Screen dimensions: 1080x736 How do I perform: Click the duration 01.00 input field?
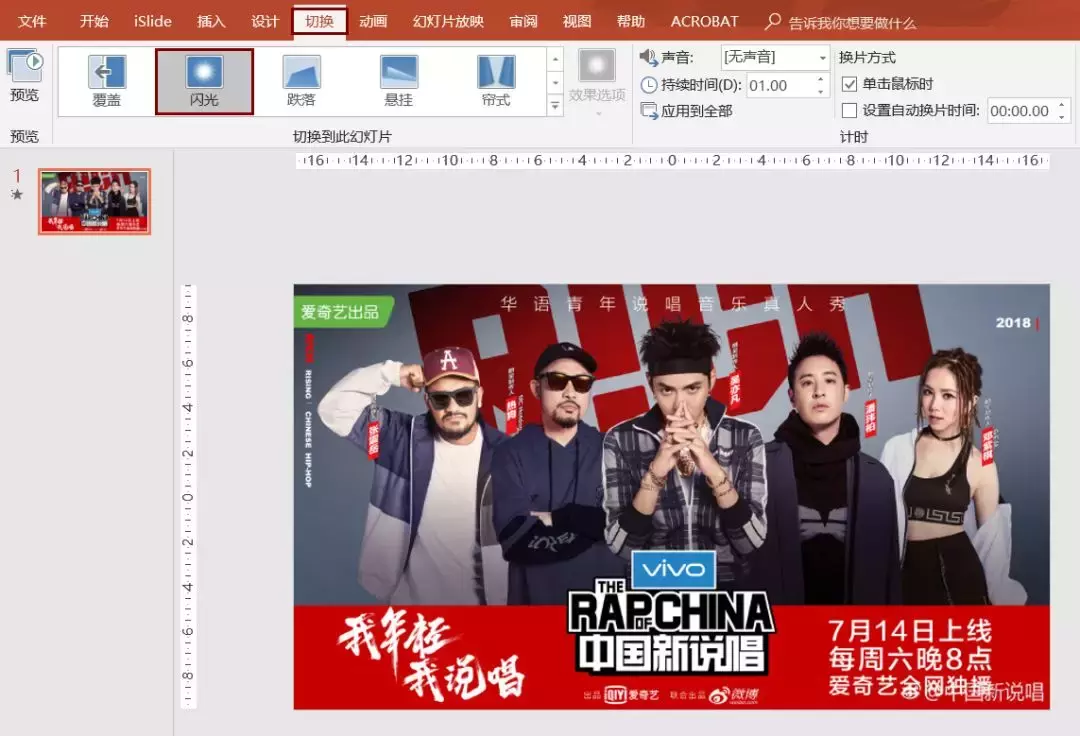[x=780, y=85]
